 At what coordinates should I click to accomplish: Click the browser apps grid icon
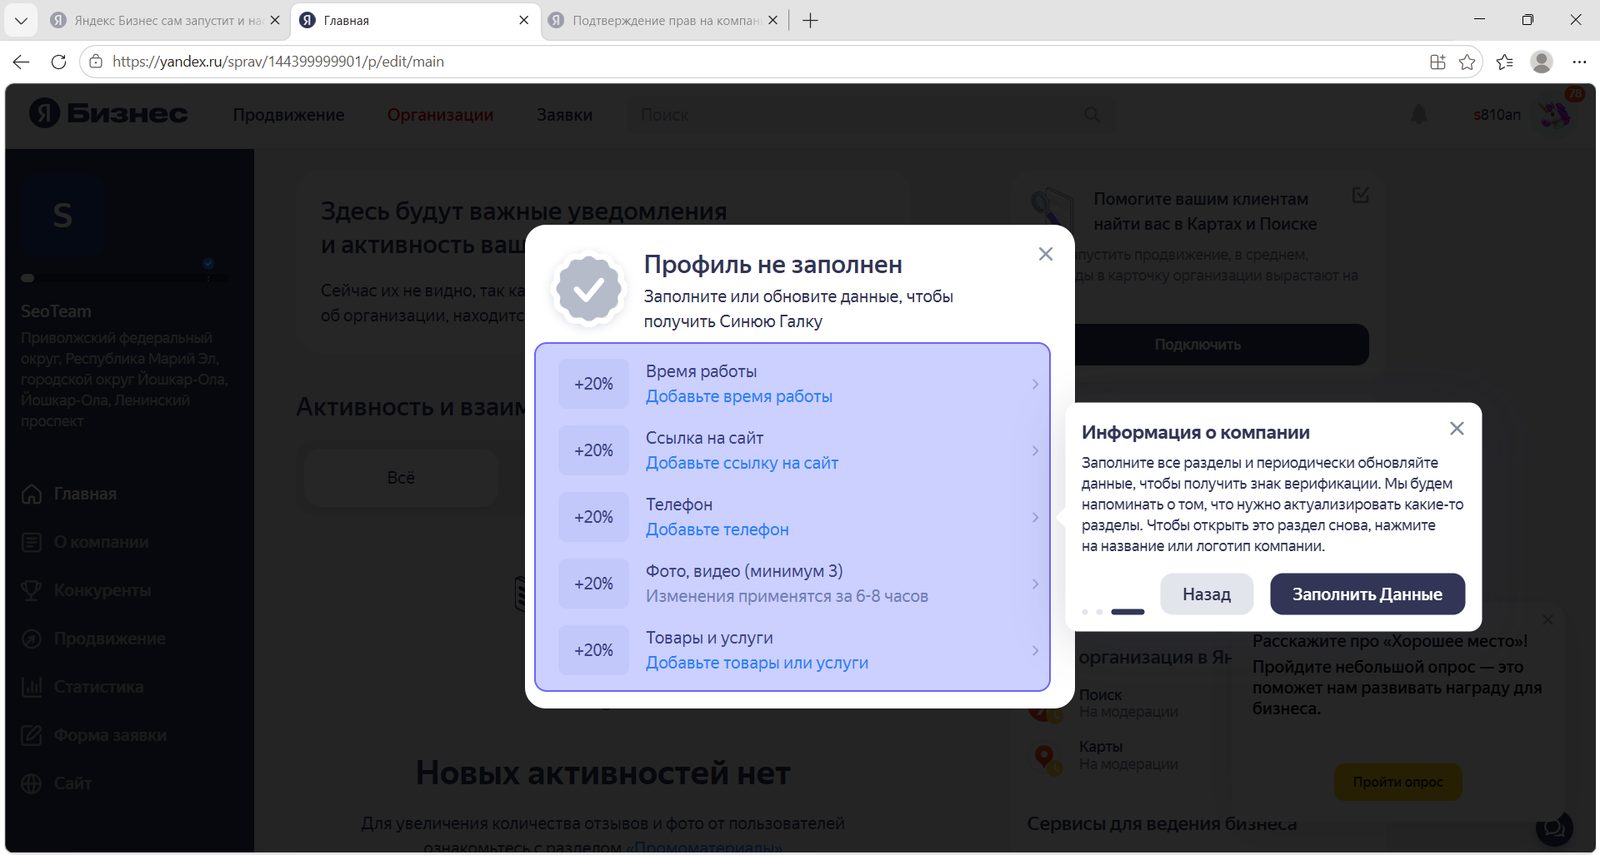[x=1437, y=62]
